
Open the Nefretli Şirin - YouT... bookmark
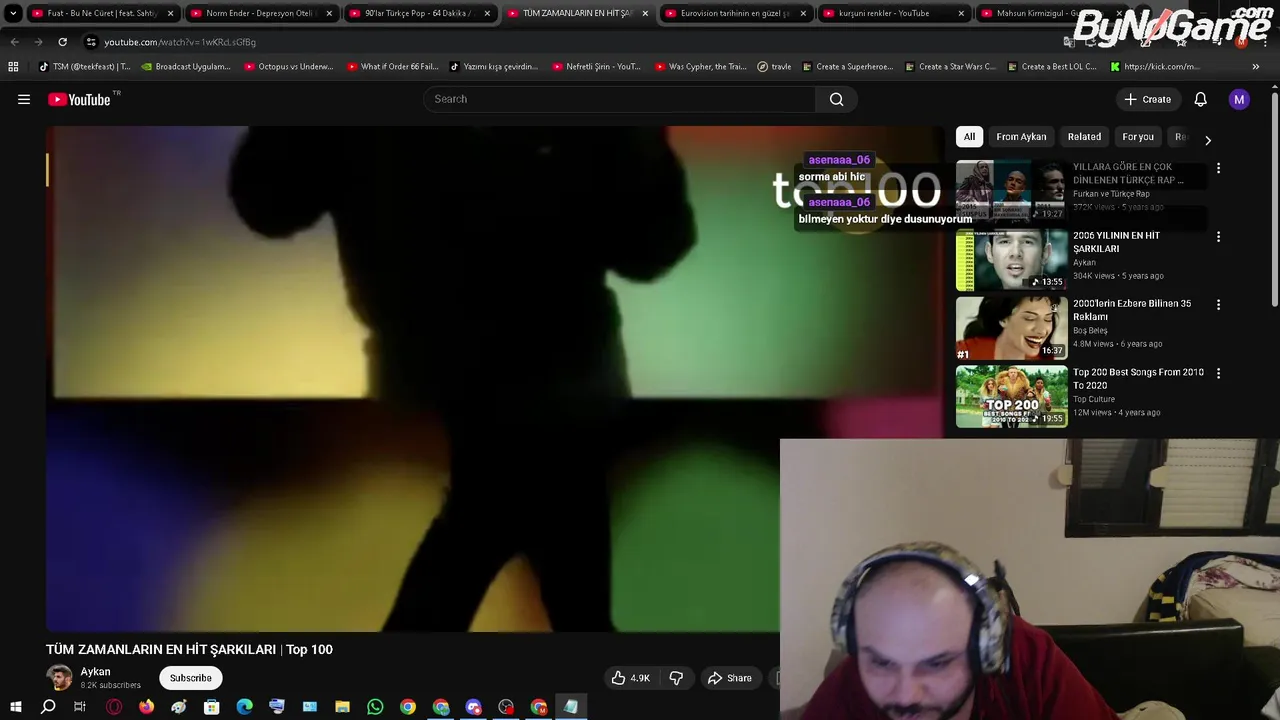(596, 67)
